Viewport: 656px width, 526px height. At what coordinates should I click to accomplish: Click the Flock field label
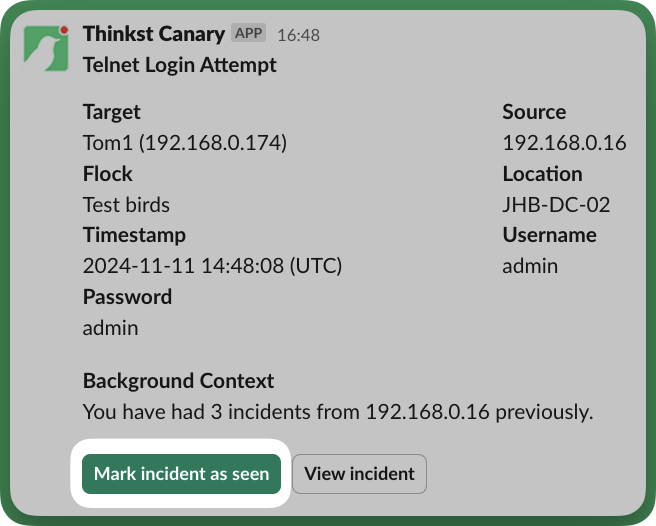[109, 174]
